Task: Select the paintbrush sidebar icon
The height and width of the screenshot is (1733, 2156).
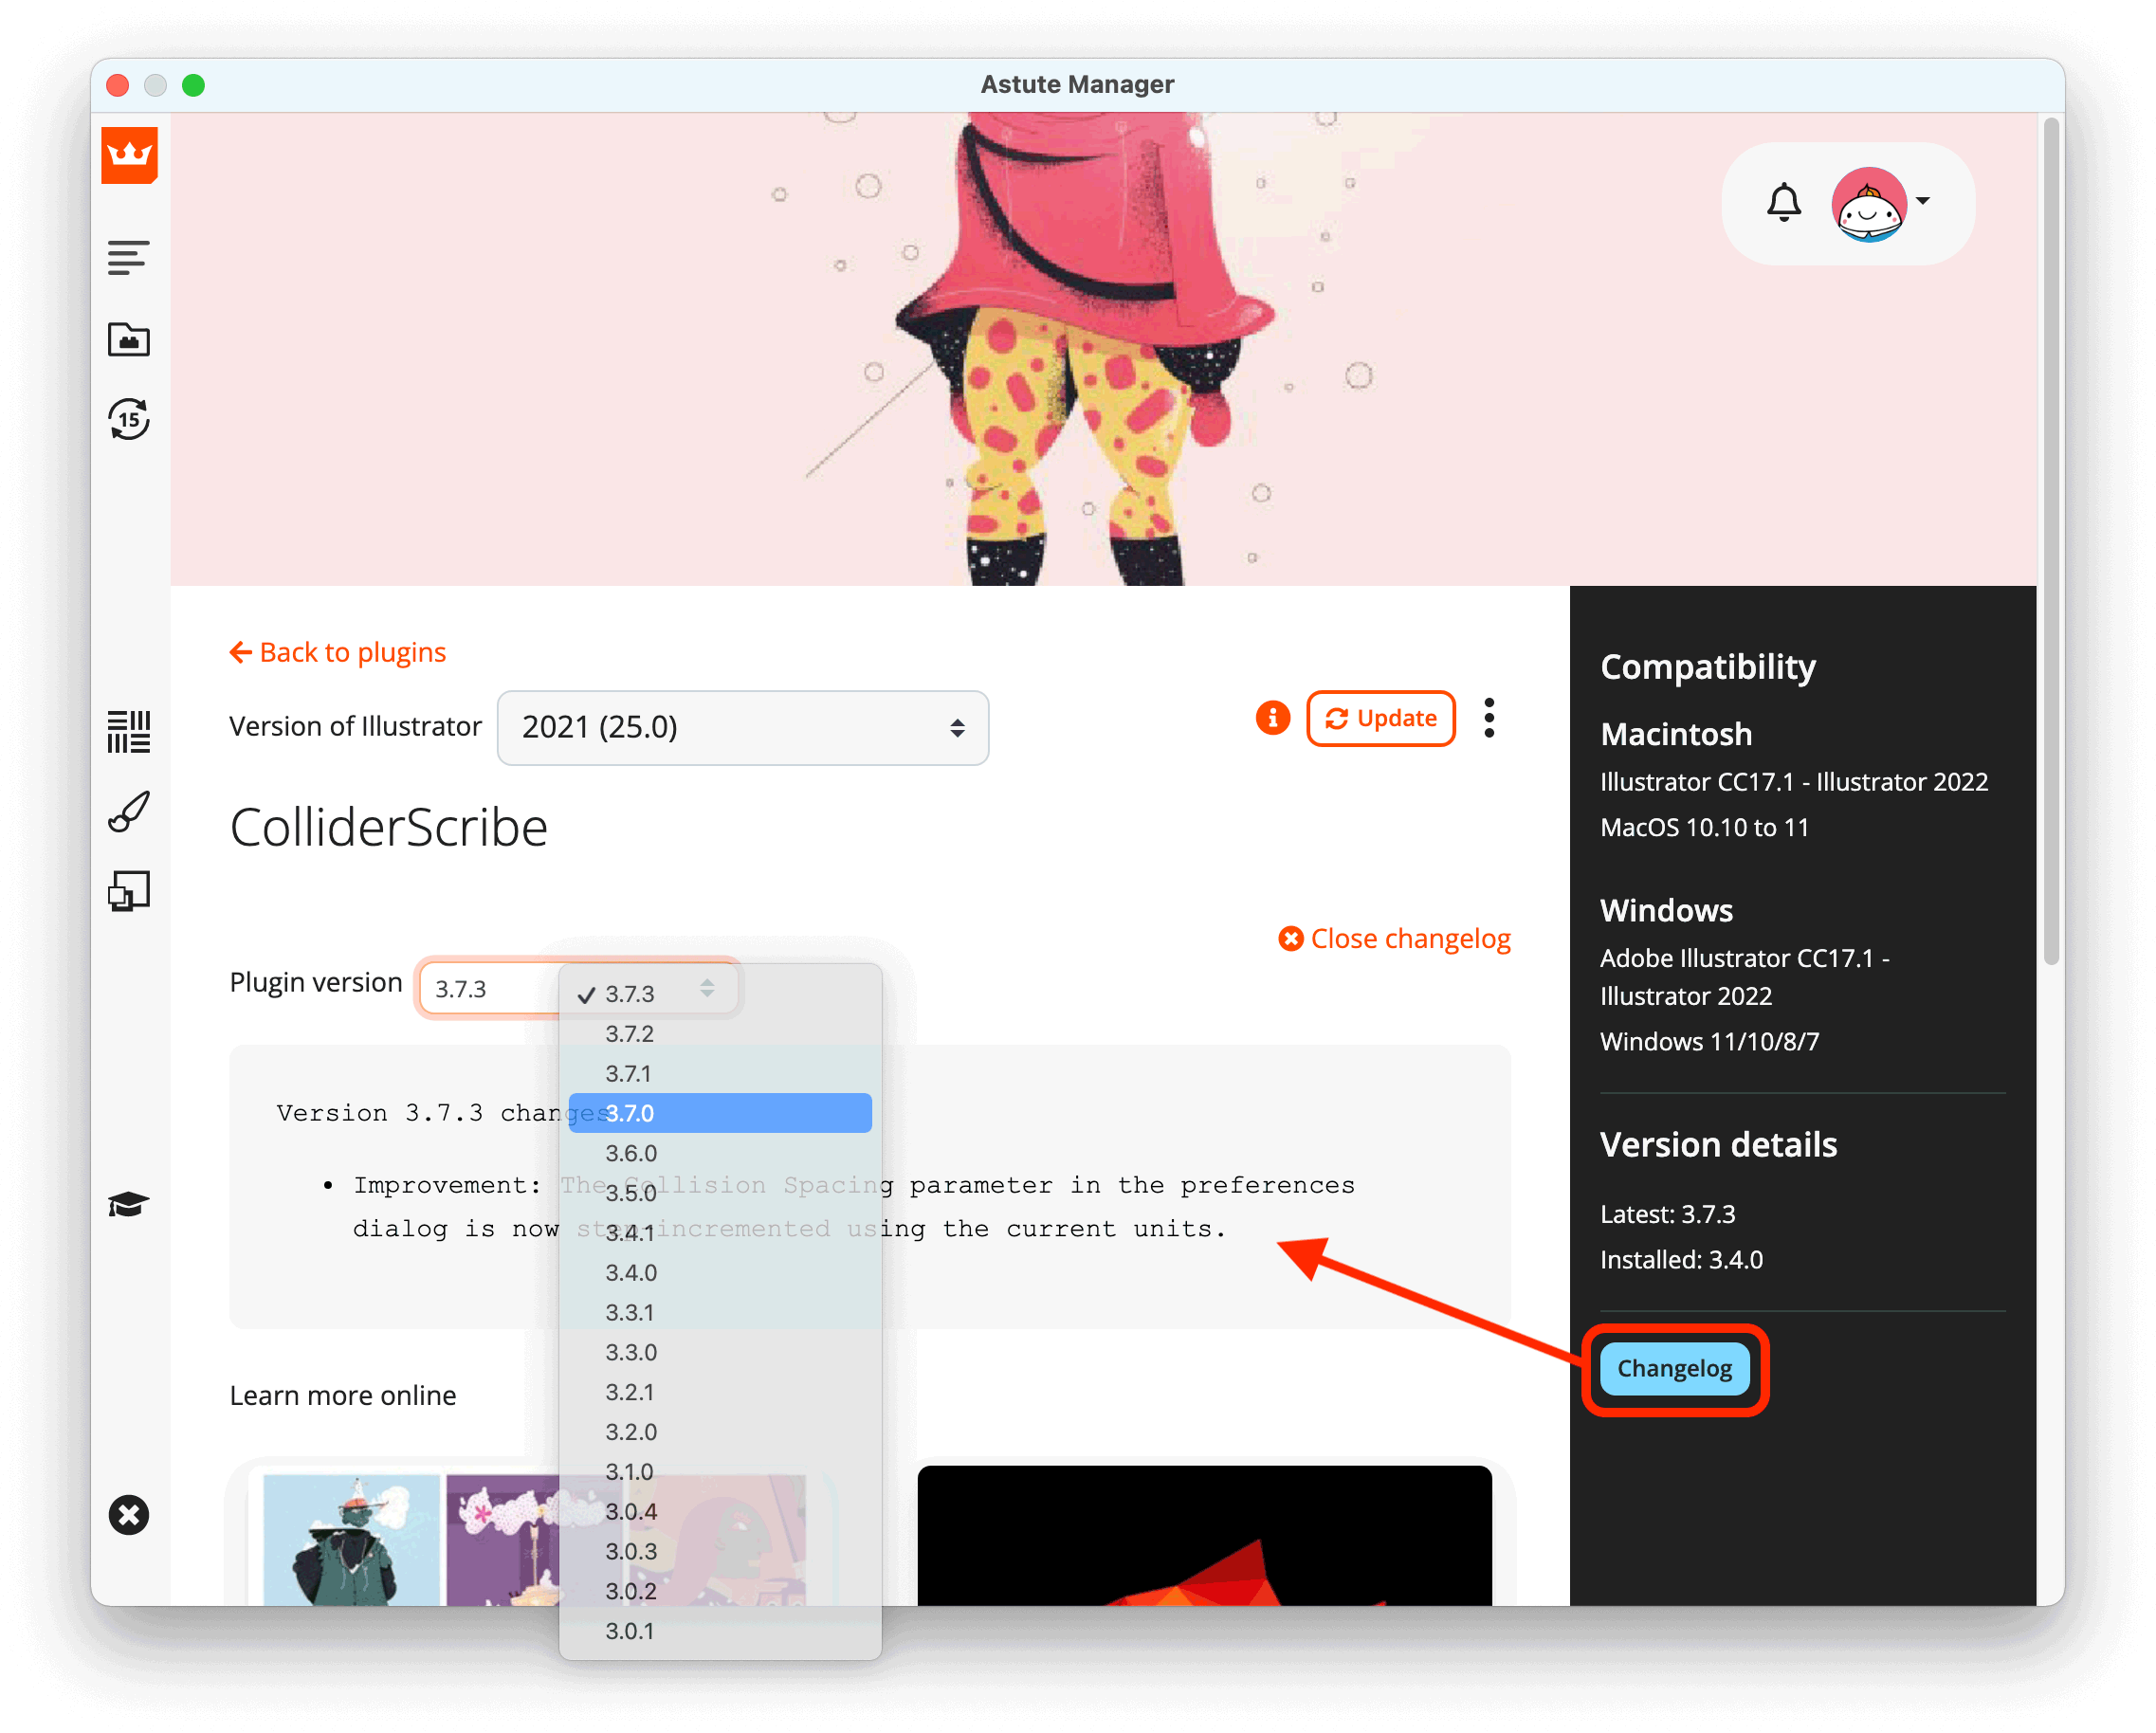Action: pyautogui.click(x=128, y=811)
